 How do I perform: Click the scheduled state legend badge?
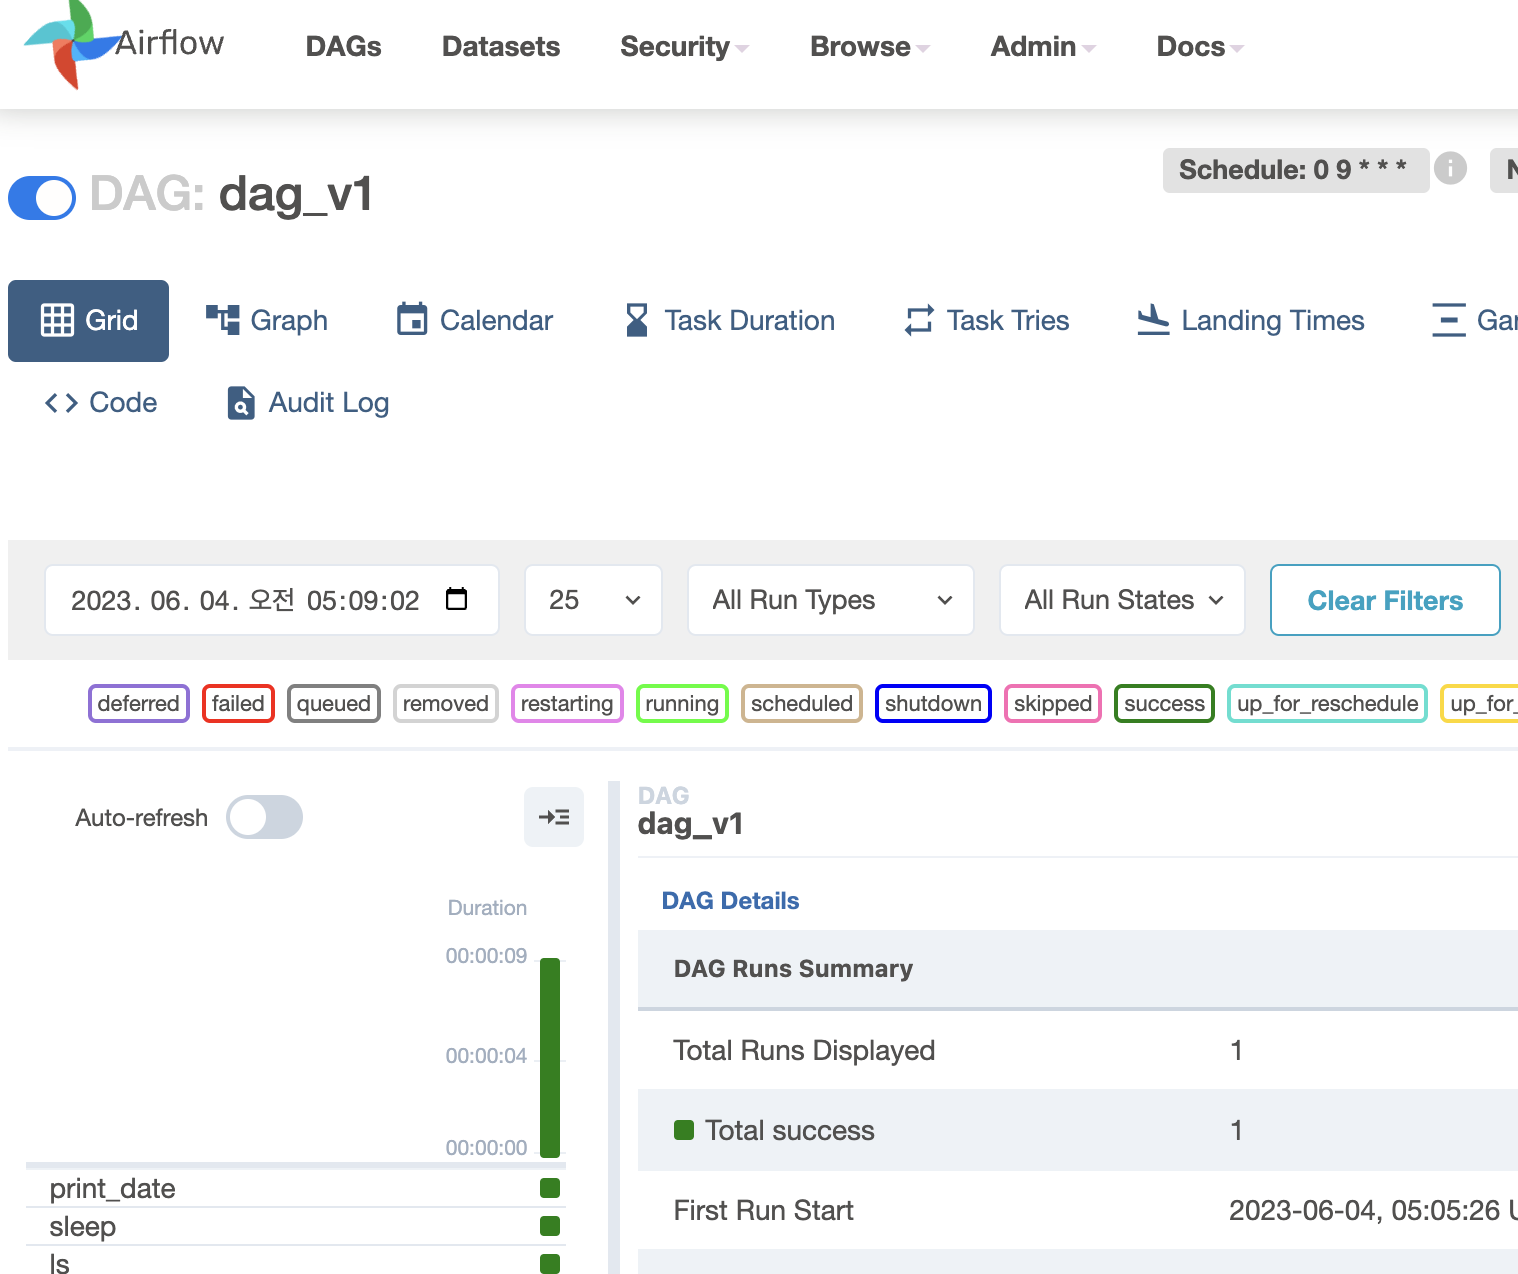[x=802, y=703]
